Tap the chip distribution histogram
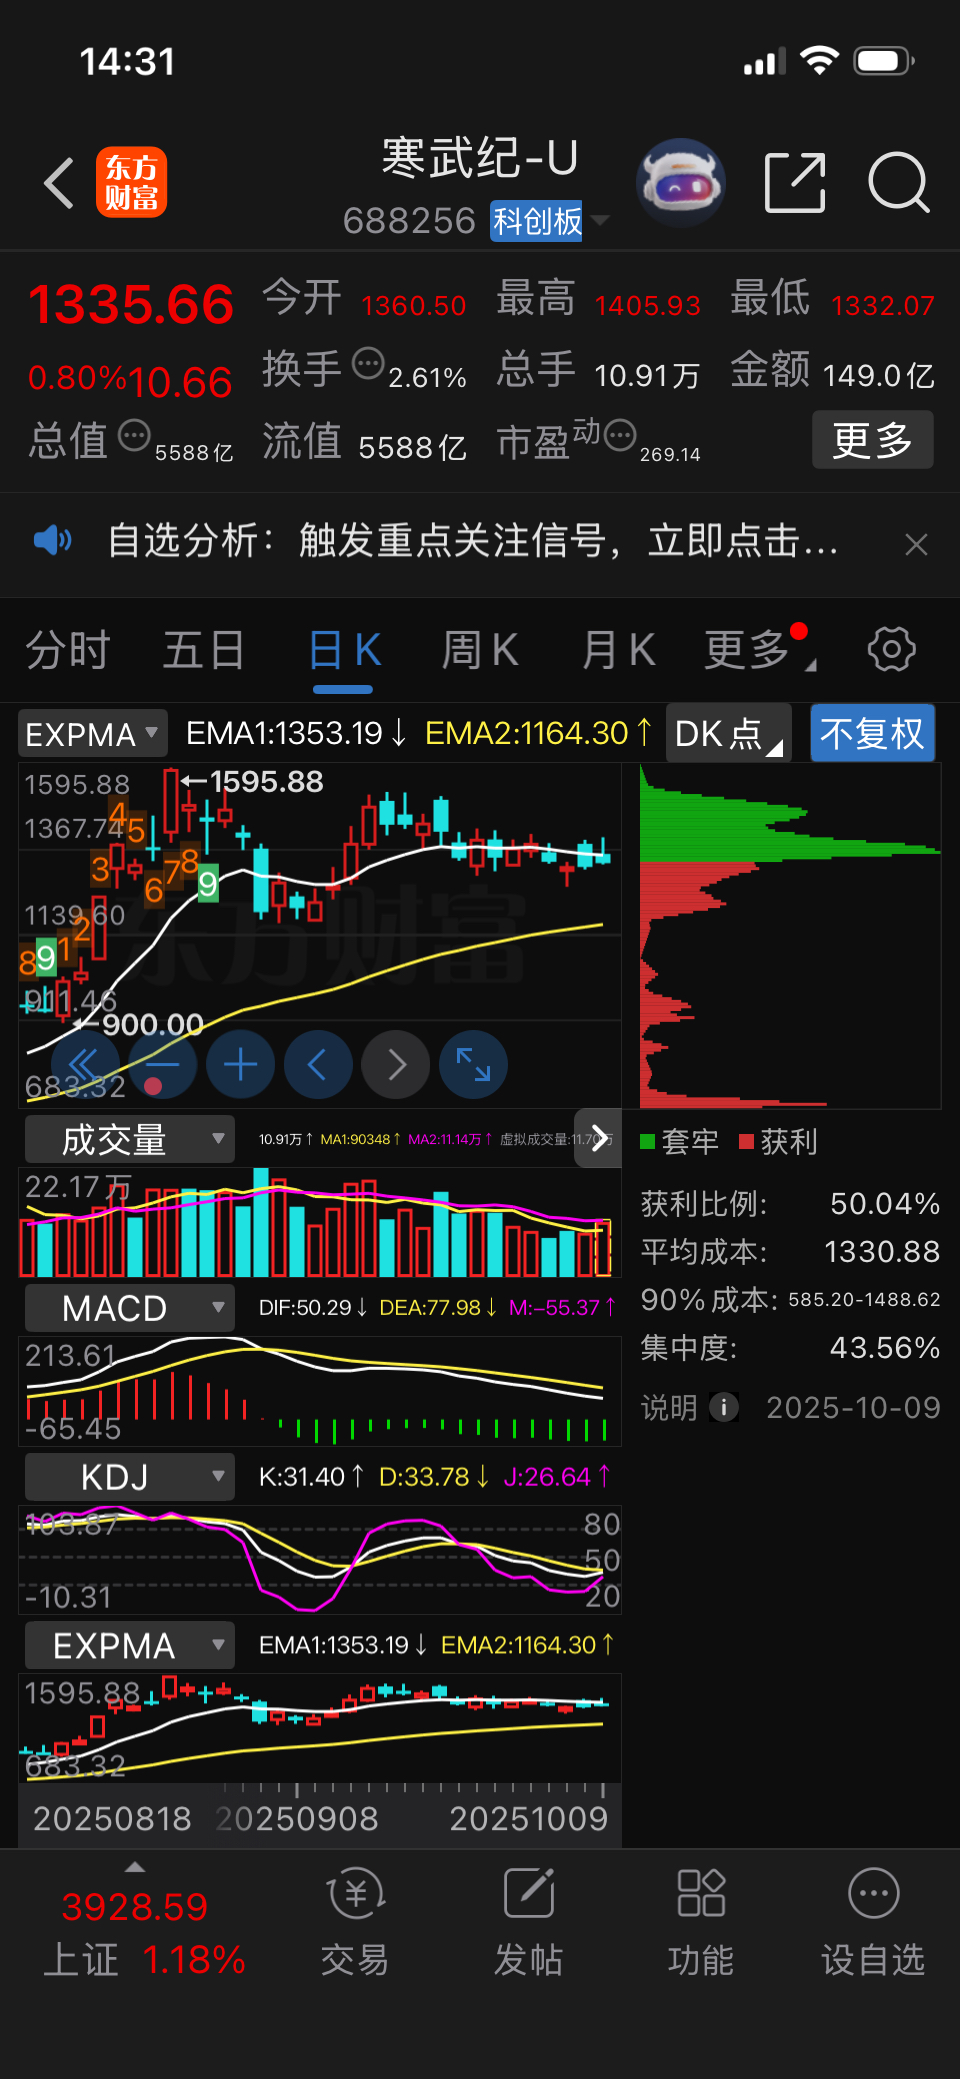This screenshot has height=2079, width=960. pos(790,936)
